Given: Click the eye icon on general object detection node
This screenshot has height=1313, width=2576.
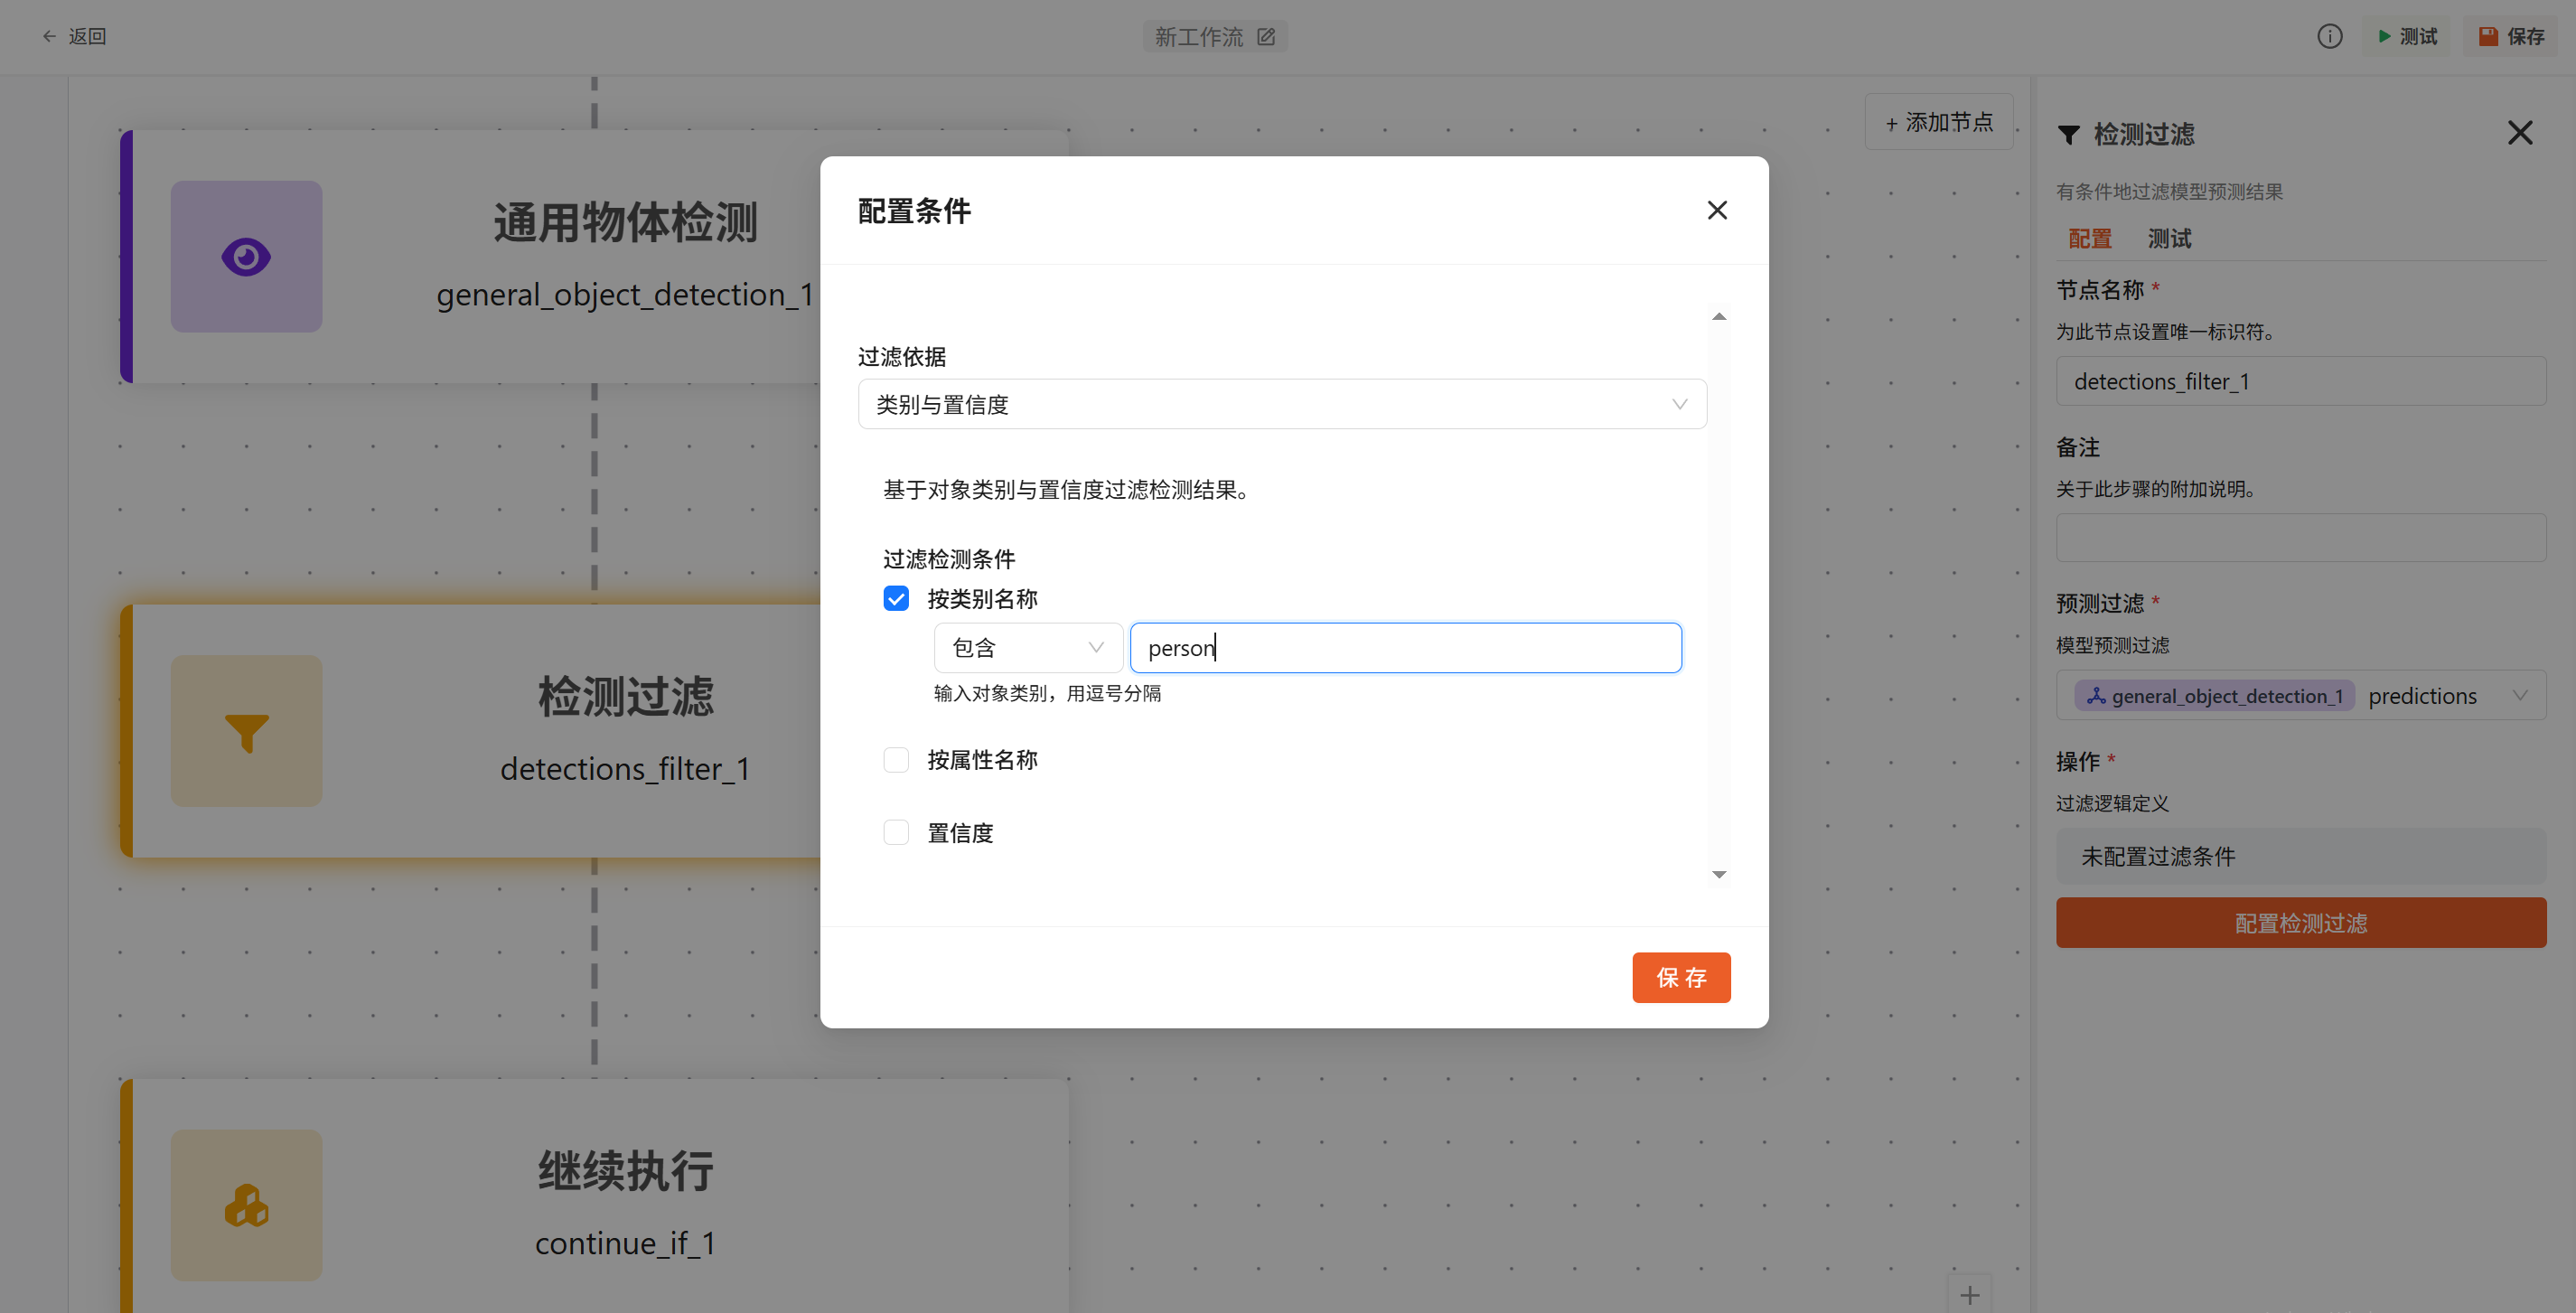Looking at the screenshot, I should (x=246, y=257).
